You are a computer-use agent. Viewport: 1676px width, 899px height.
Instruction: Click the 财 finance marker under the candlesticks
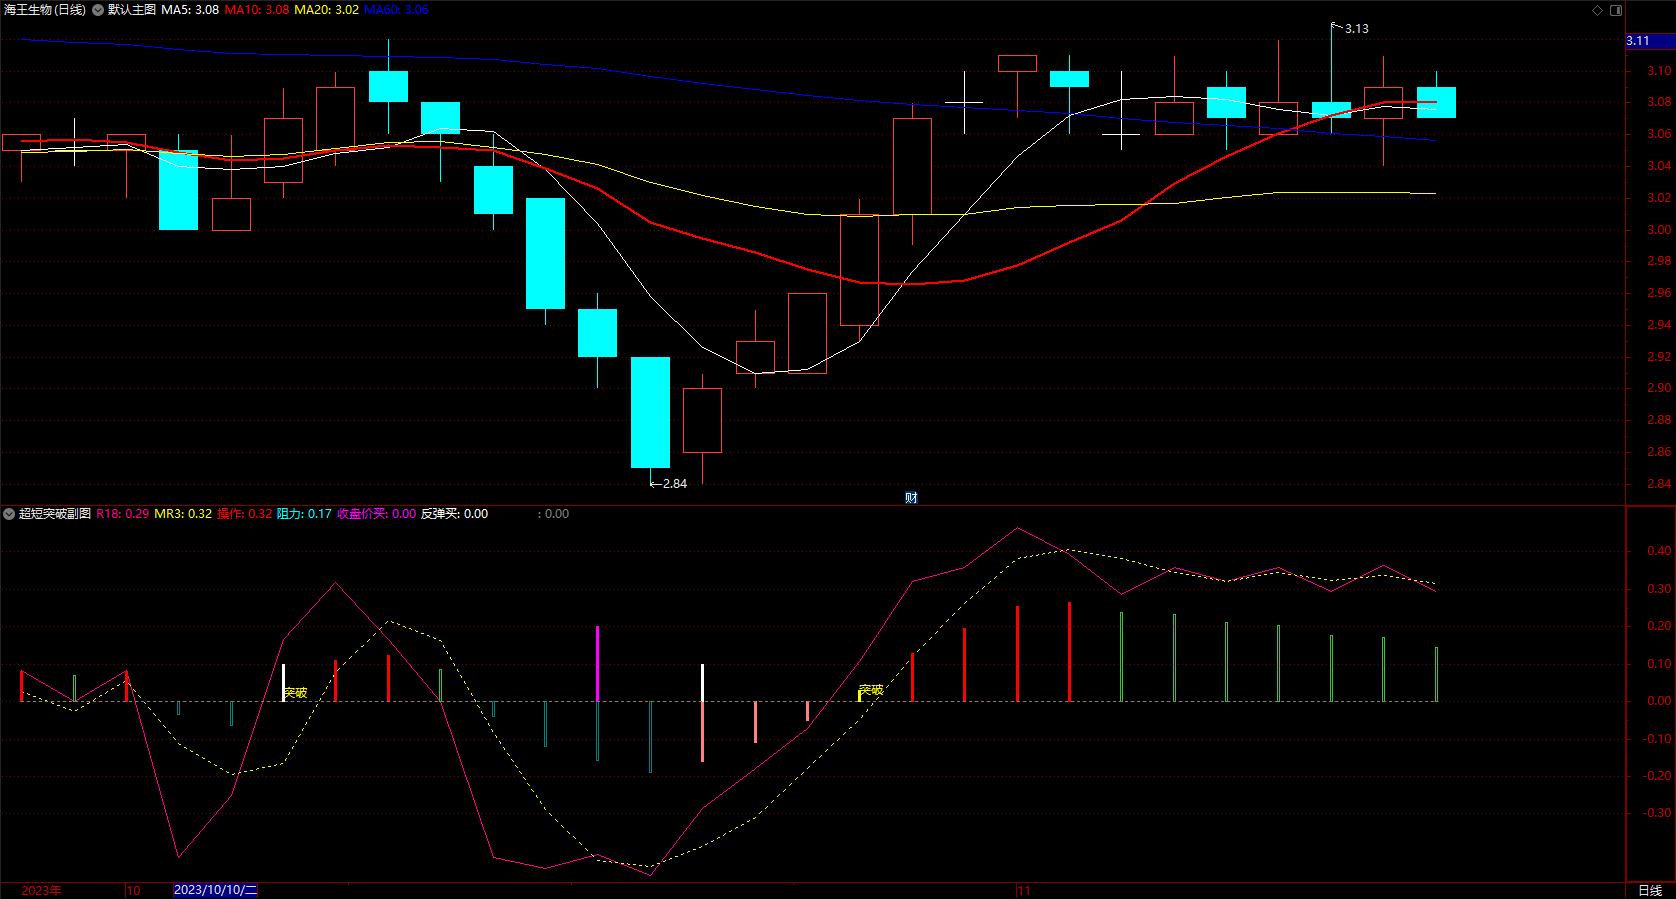click(x=911, y=498)
